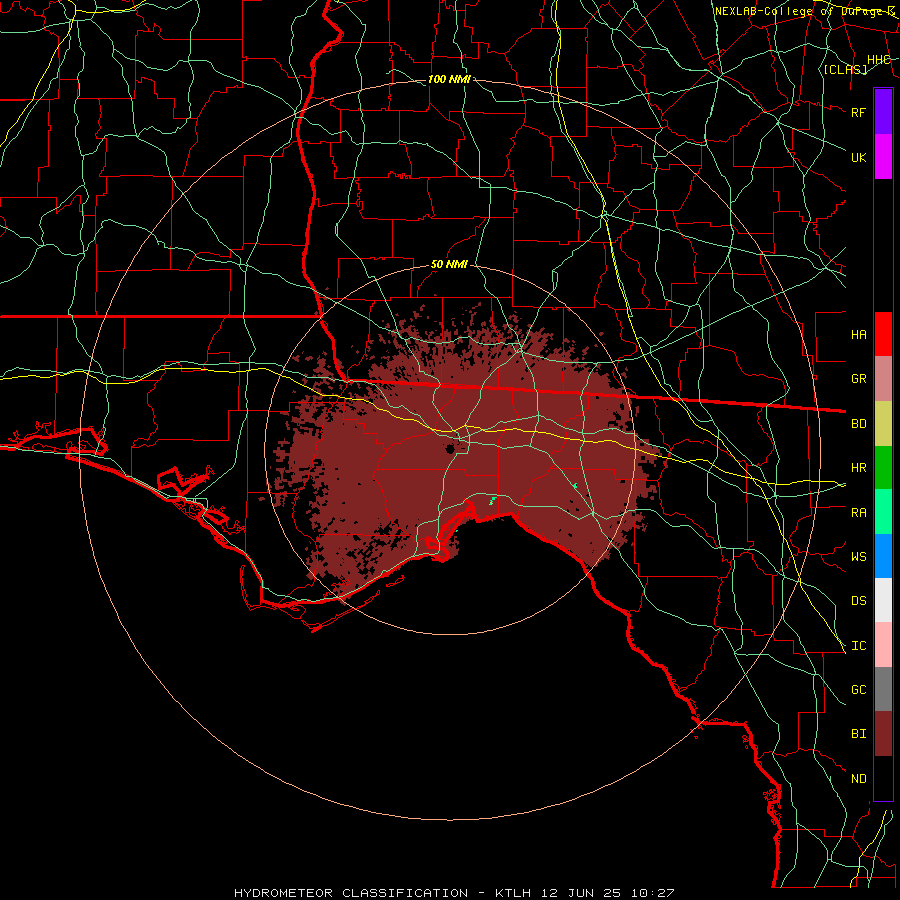Click the BI legend label

point(859,734)
